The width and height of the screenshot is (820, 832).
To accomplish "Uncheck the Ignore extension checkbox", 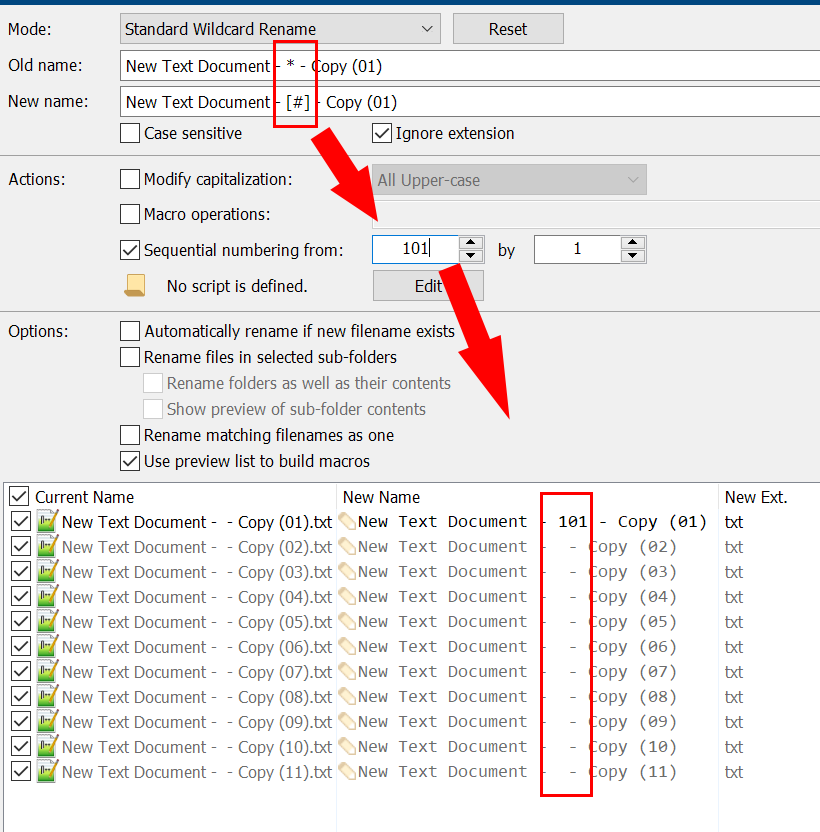I will click(382, 133).
